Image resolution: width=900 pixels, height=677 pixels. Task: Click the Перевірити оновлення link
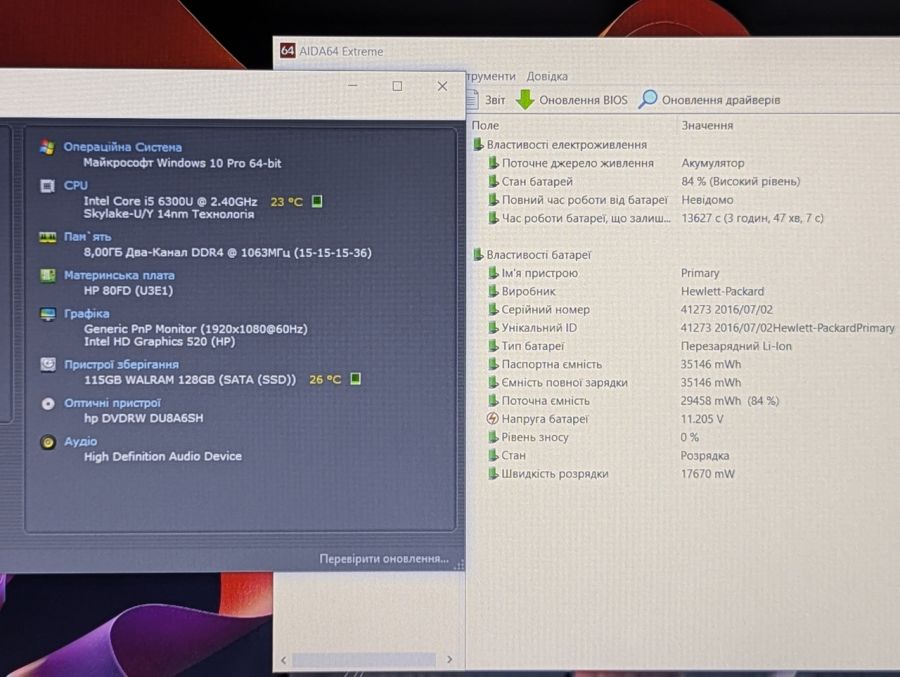coord(384,558)
